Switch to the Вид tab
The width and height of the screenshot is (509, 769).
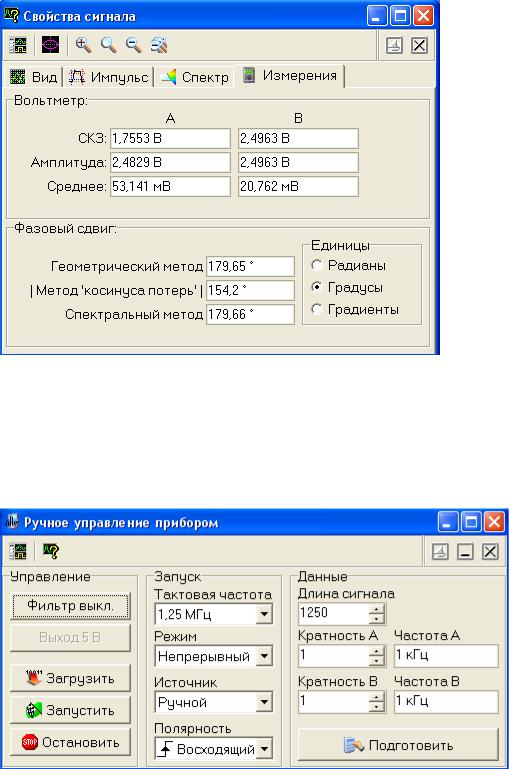[x=33, y=77]
